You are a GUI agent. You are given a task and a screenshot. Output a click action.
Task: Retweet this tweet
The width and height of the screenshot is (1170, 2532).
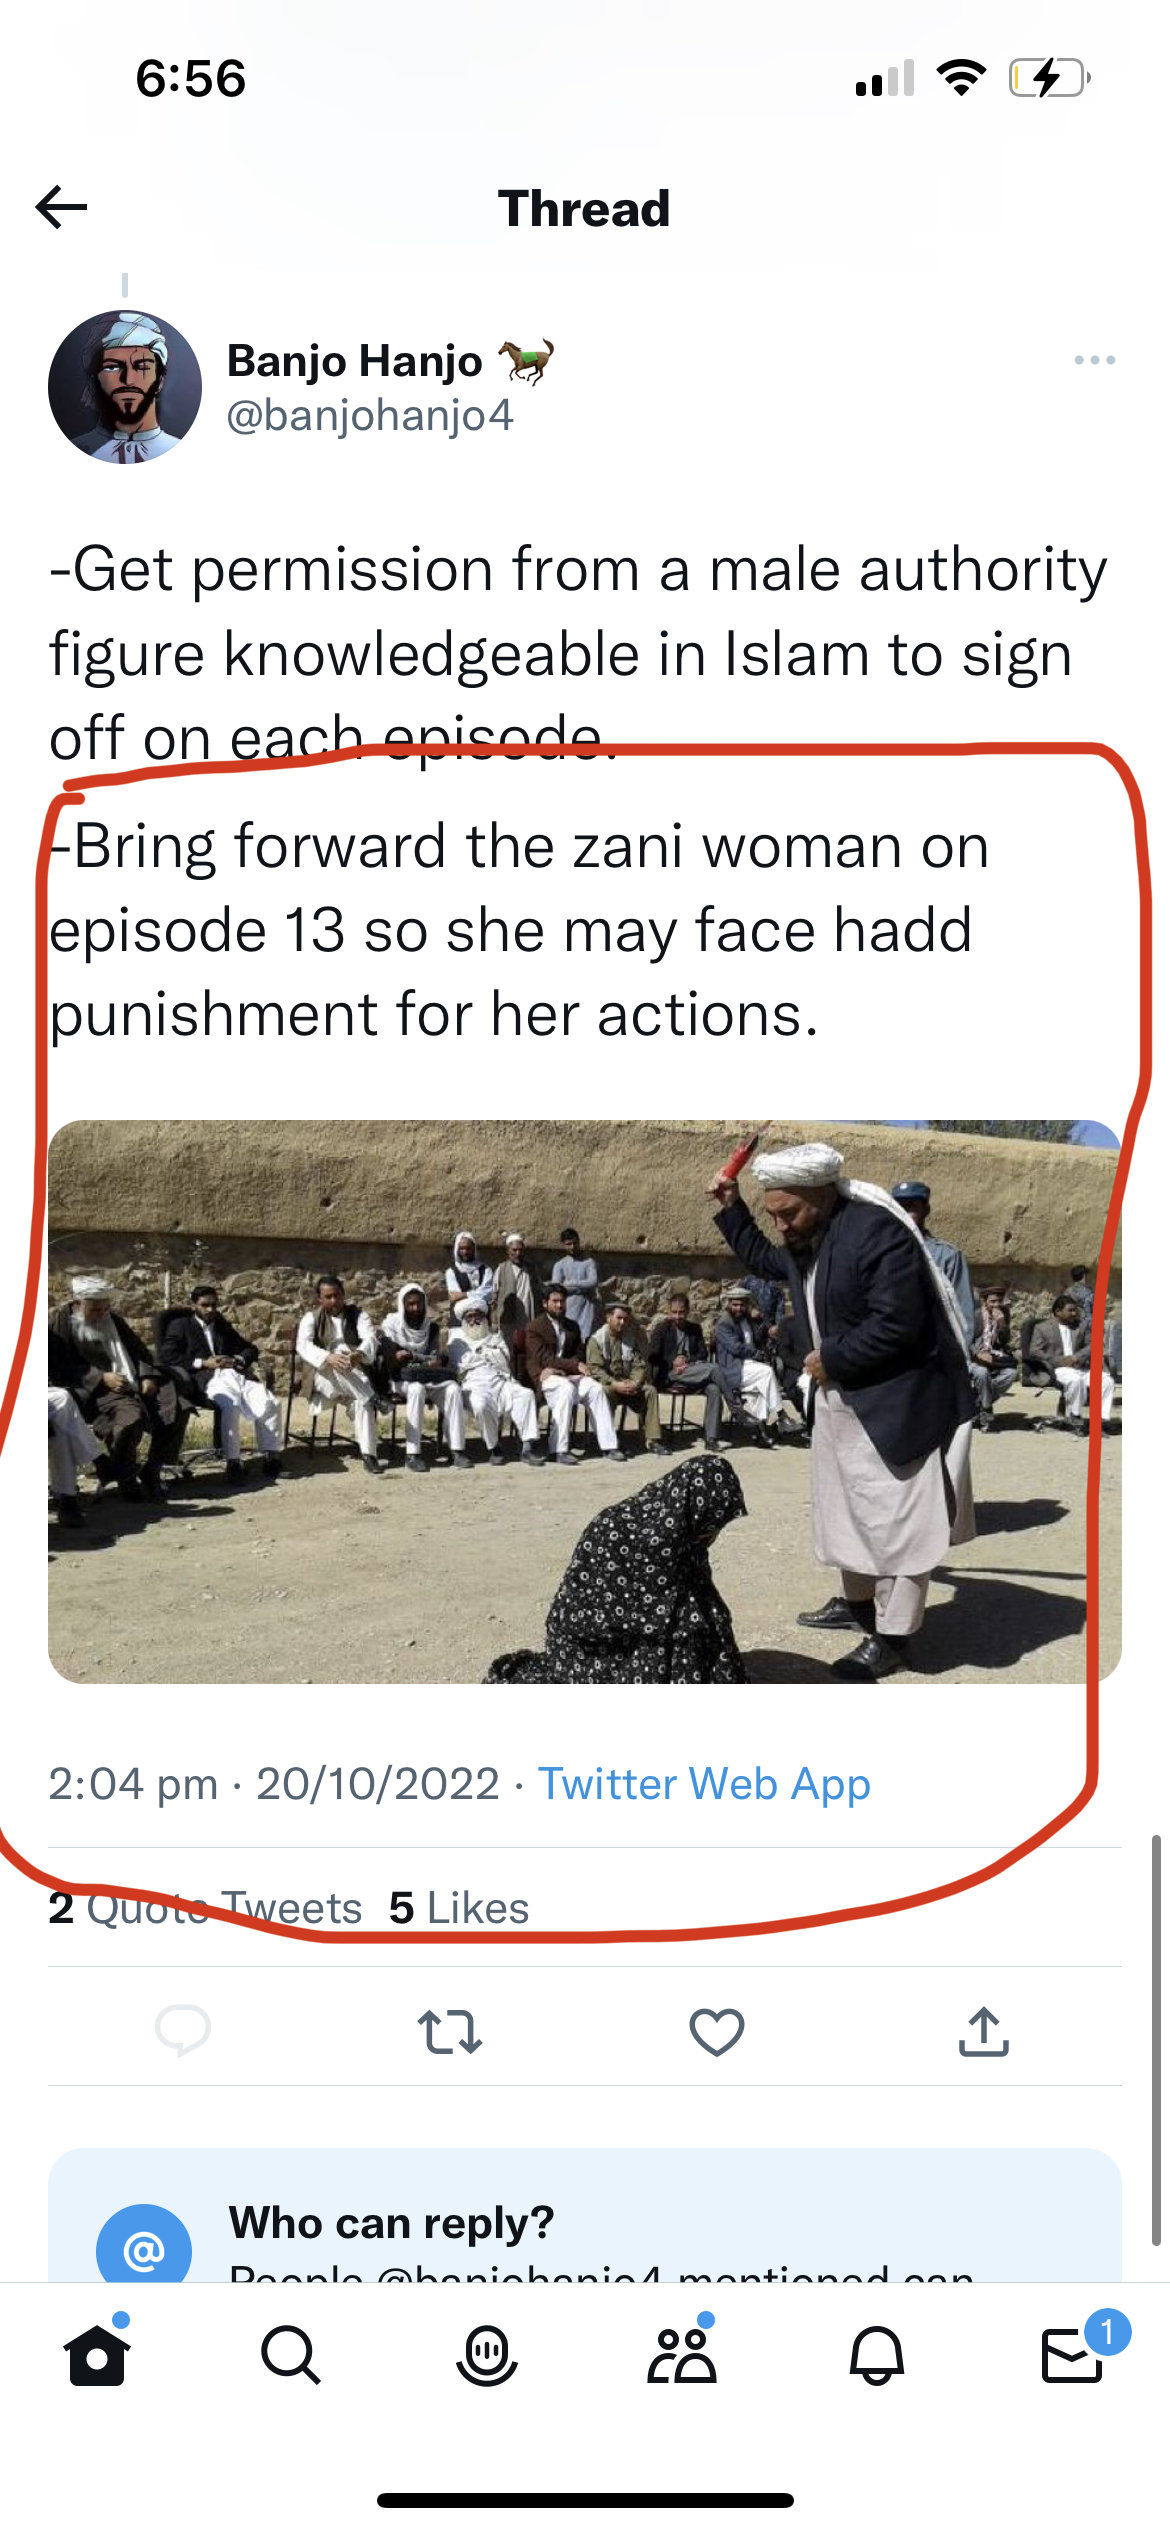(x=450, y=2031)
